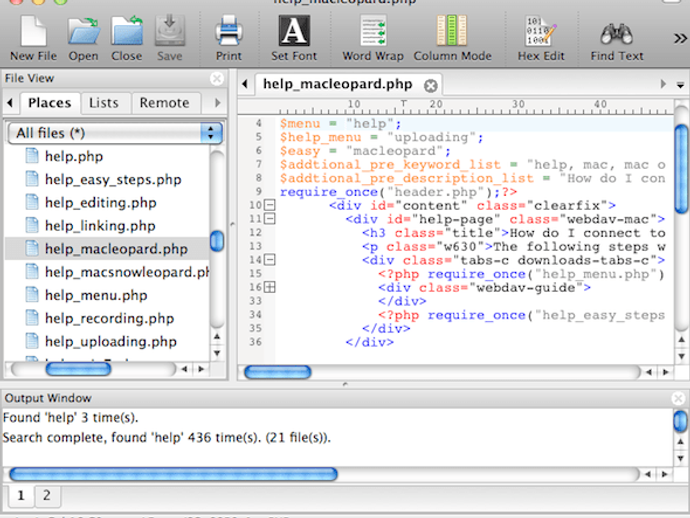Click the "Search complete" output result line
Viewport: 690px width, 518px height.
[x=166, y=437]
